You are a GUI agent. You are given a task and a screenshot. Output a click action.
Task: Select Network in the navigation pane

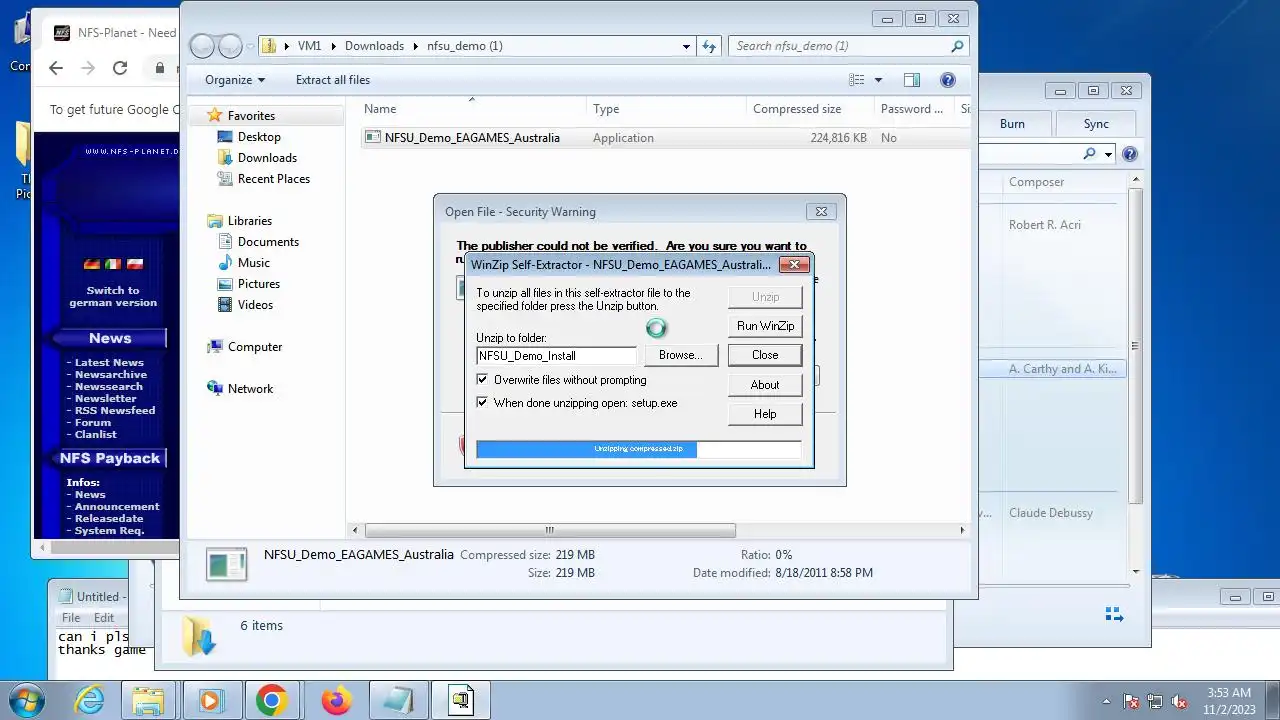click(250, 389)
